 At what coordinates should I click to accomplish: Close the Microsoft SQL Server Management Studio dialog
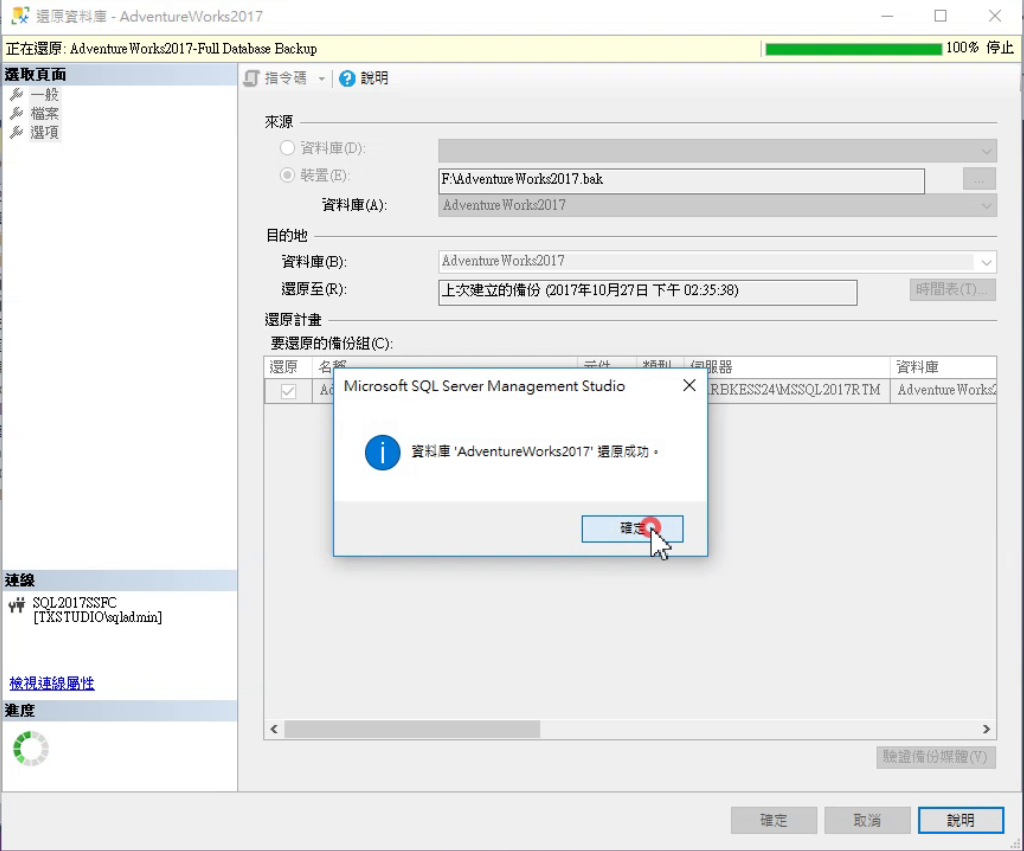click(x=689, y=386)
